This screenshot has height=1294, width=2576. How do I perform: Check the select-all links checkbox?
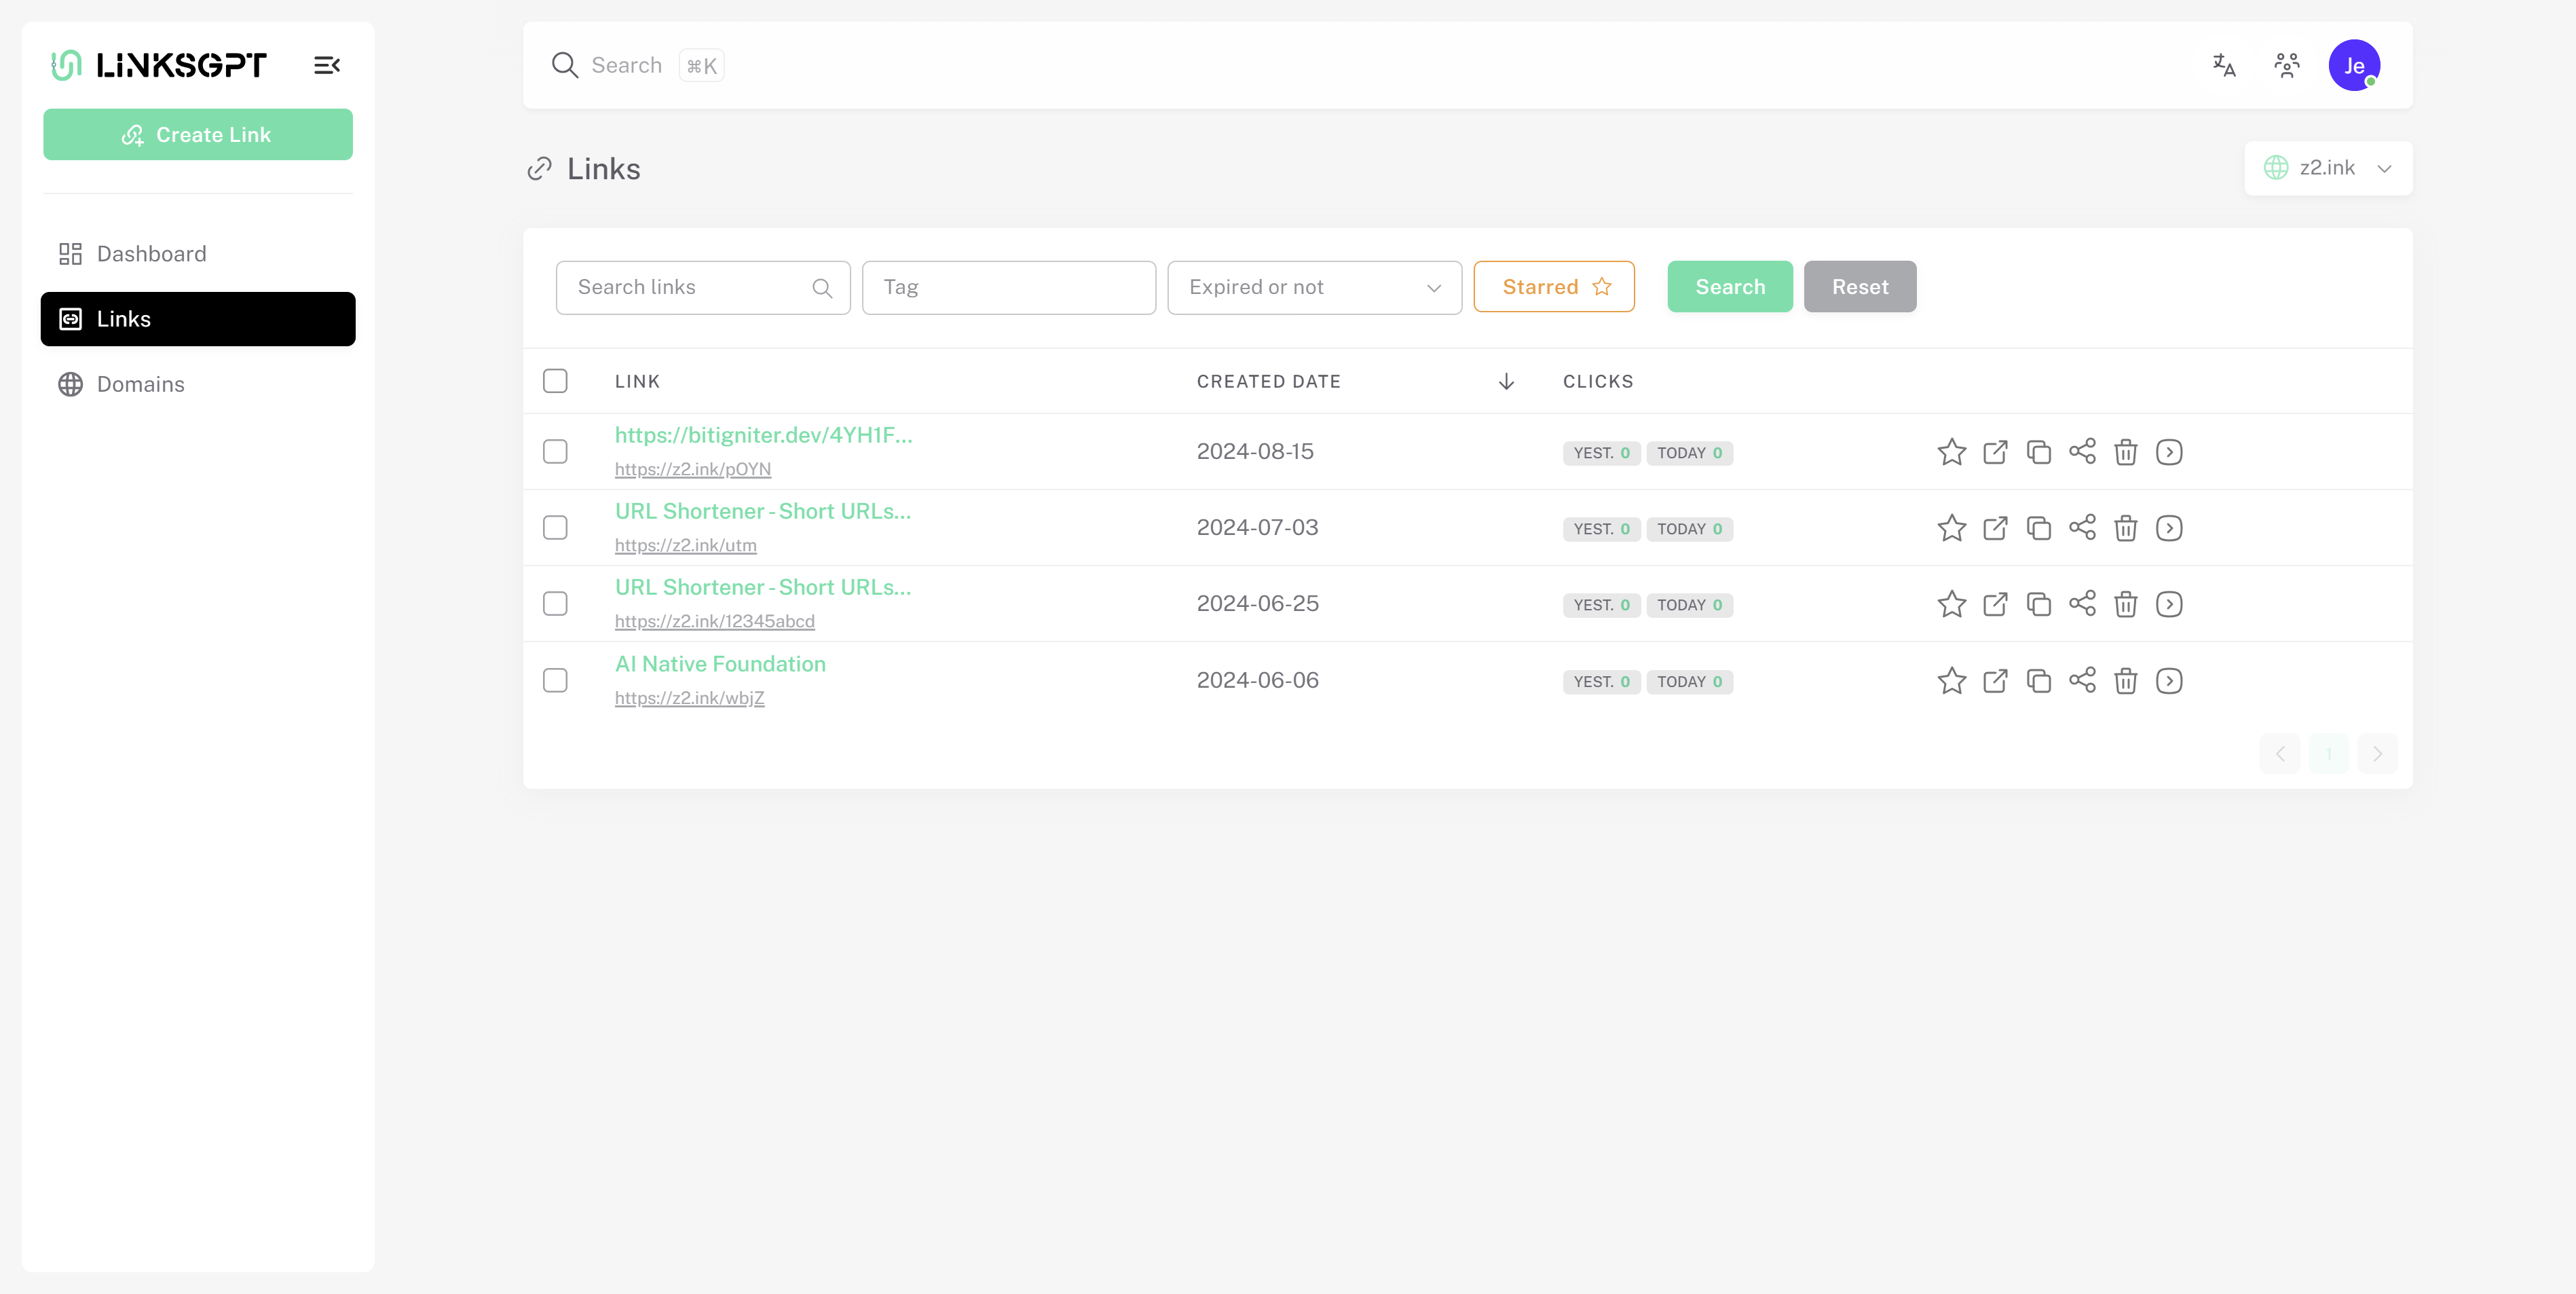click(555, 381)
